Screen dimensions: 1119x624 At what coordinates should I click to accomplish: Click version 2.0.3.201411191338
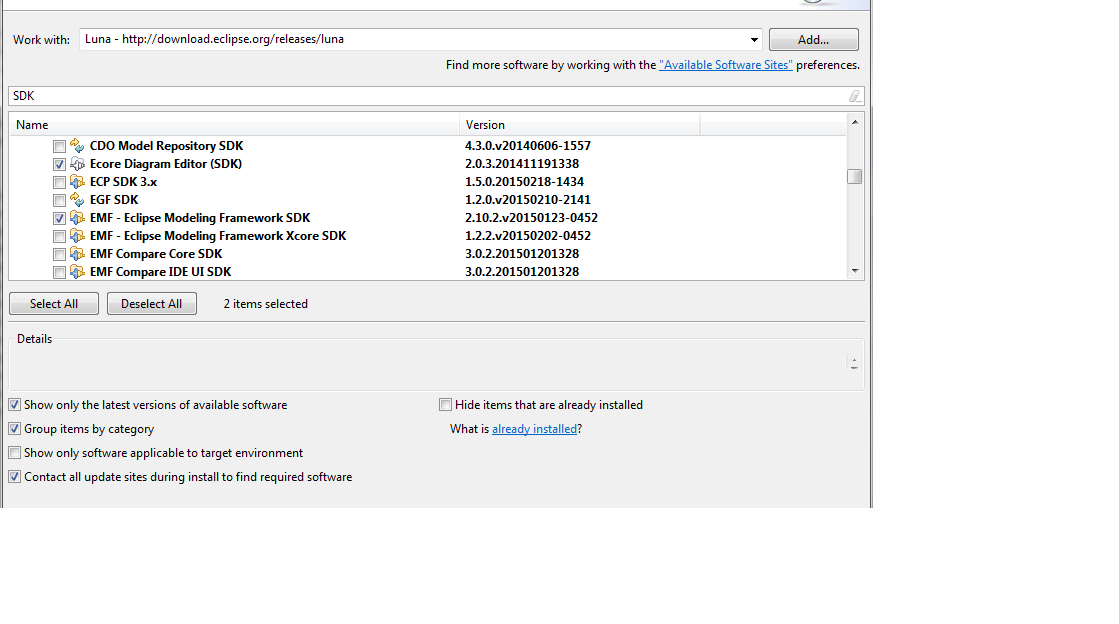click(522, 163)
